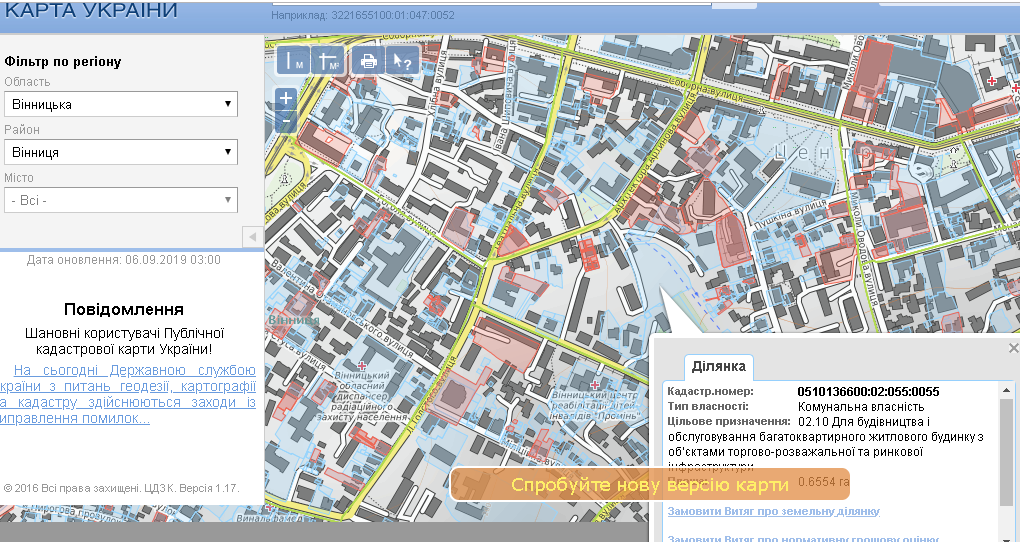This screenshot has height=542, width=1020.
Task: Select the distance measuring tool
Action: tap(293, 61)
